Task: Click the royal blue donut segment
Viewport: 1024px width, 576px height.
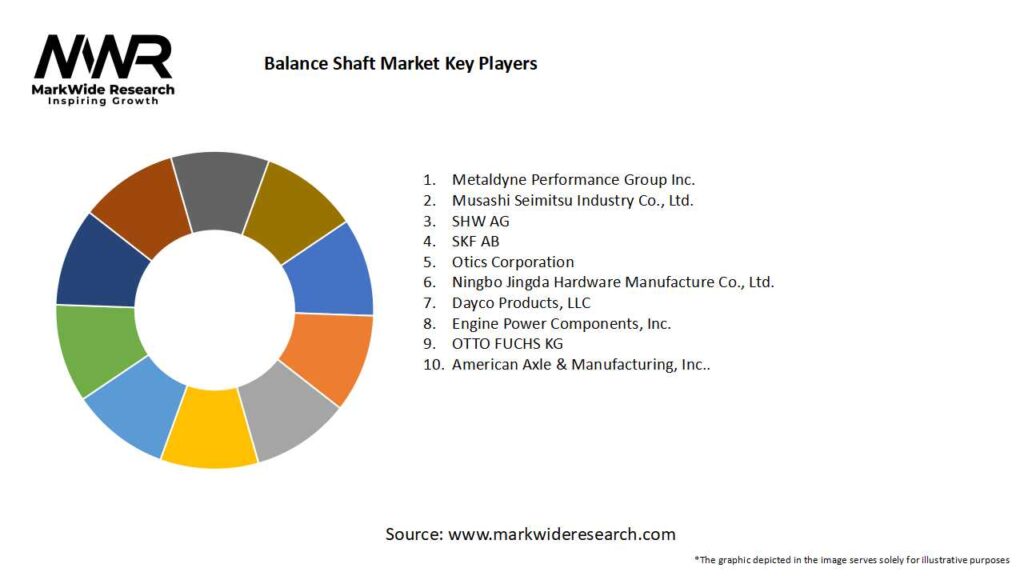Action: pyautogui.click(x=330, y=273)
